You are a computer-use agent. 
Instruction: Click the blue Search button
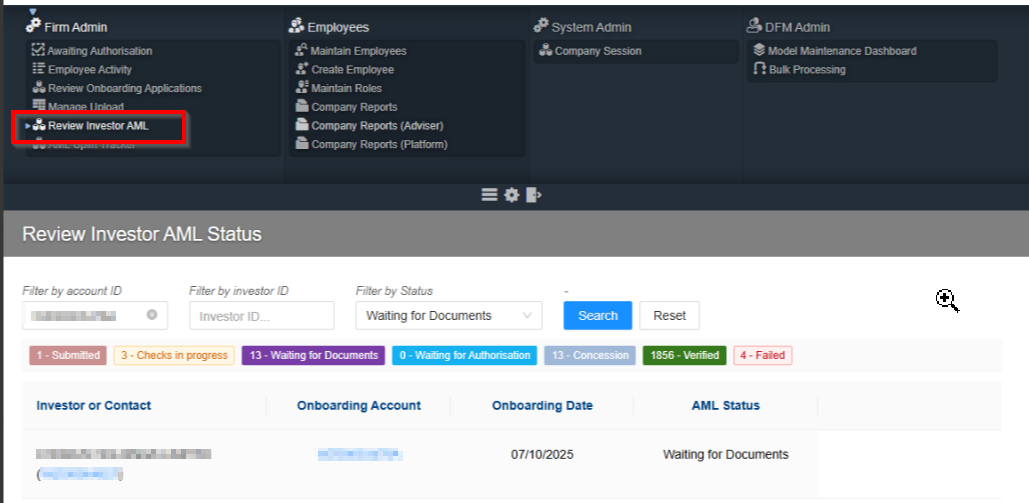point(598,315)
